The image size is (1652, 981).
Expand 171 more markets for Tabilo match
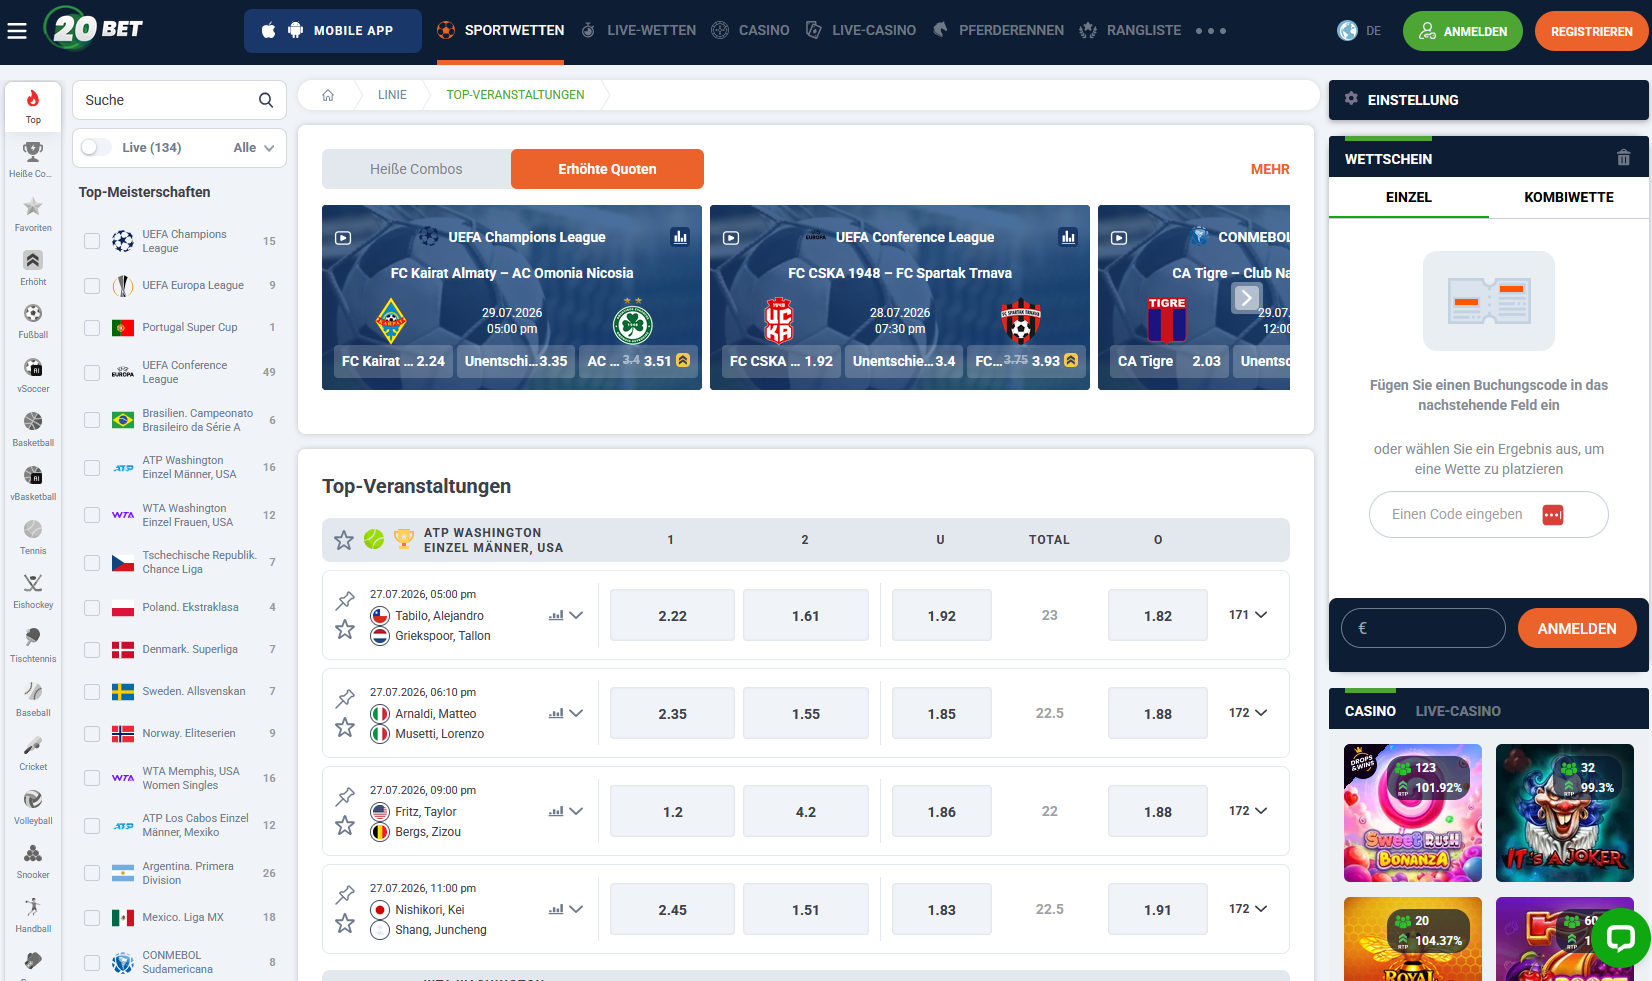1248,615
